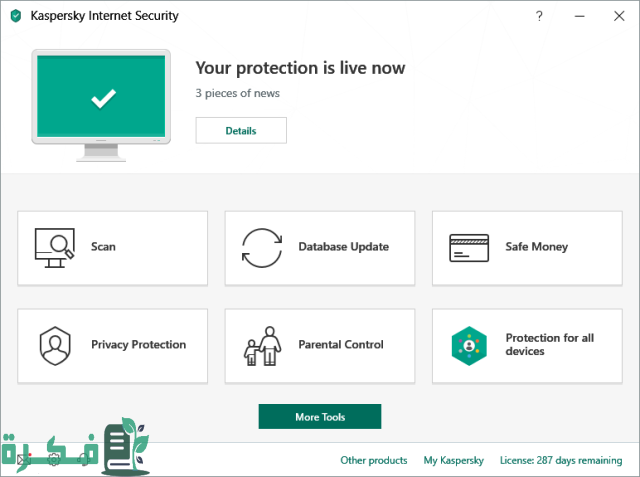The width and height of the screenshot is (640, 477).
Task: Click the 3 pieces of news text
Action: [x=237, y=93]
